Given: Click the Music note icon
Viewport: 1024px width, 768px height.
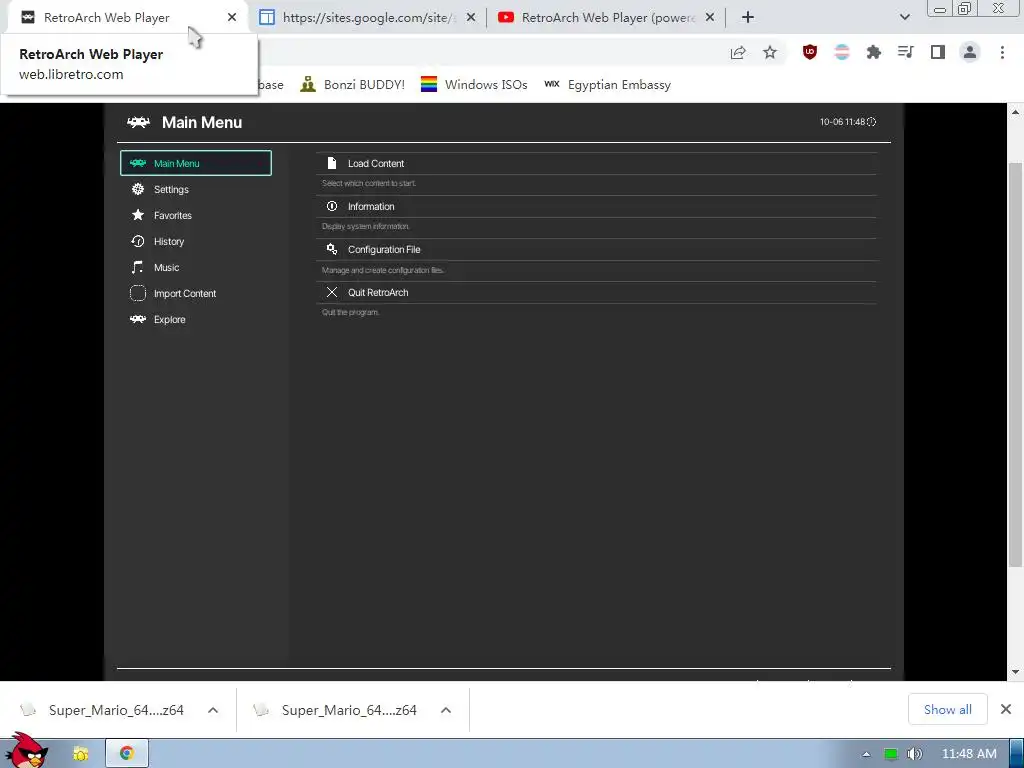Looking at the screenshot, I should click(x=137, y=267).
